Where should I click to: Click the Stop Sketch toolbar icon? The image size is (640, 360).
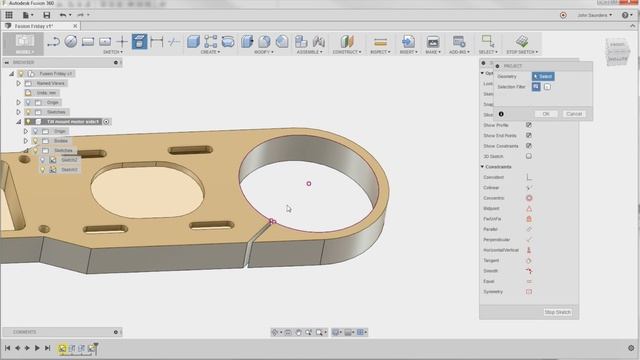pos(522,42)
